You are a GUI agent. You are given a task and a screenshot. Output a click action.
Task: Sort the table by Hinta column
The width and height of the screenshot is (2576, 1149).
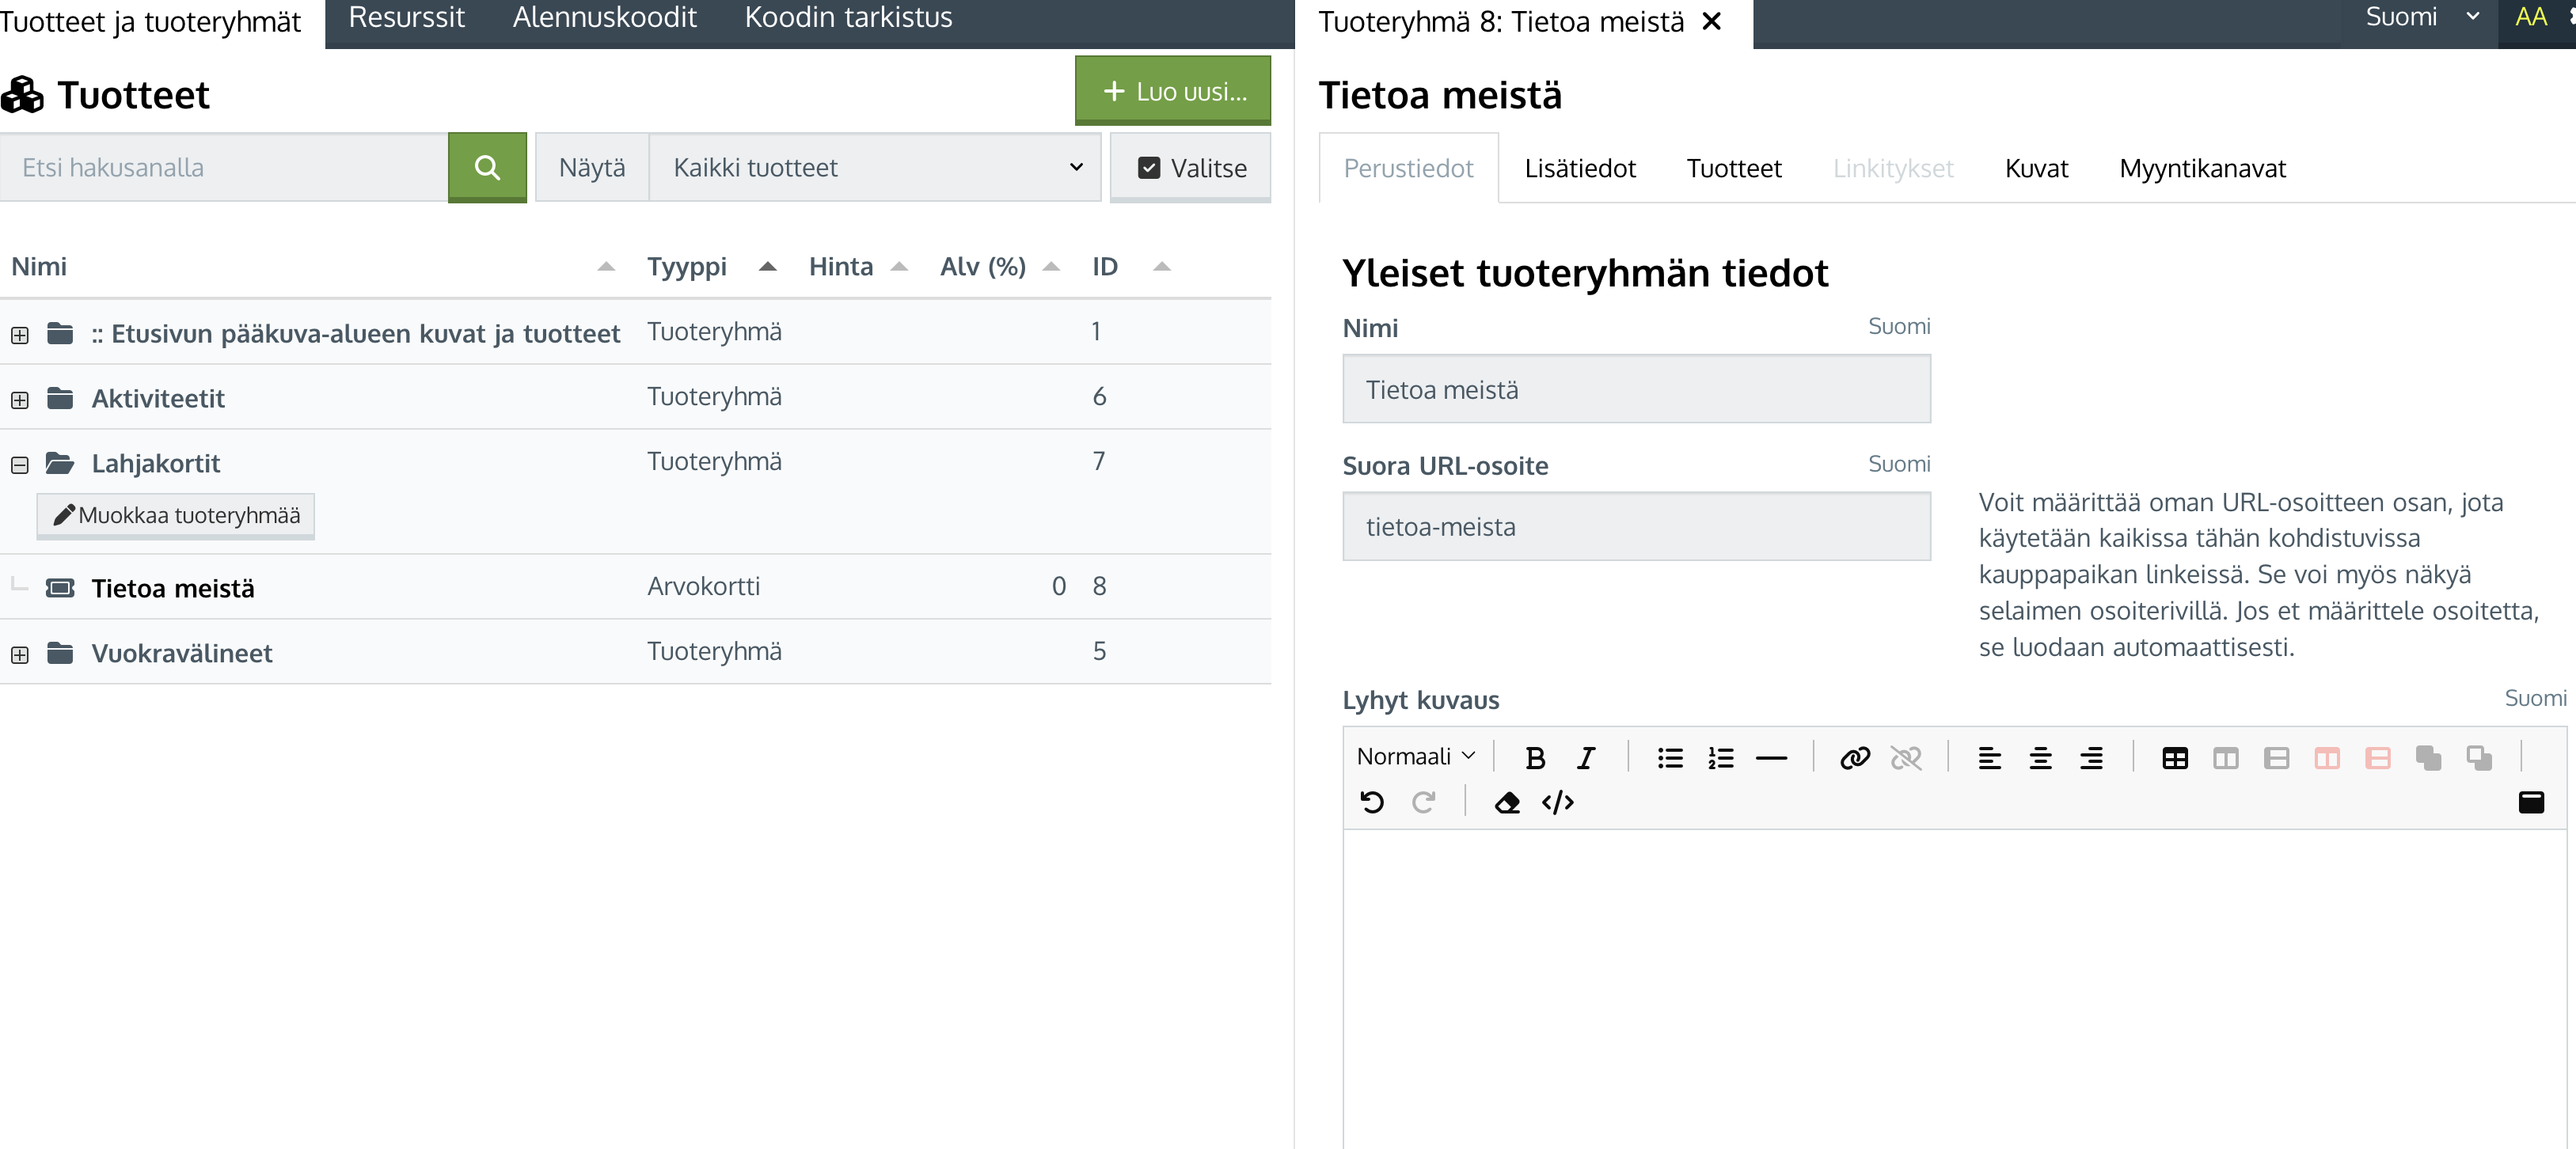tap(899, 267)
